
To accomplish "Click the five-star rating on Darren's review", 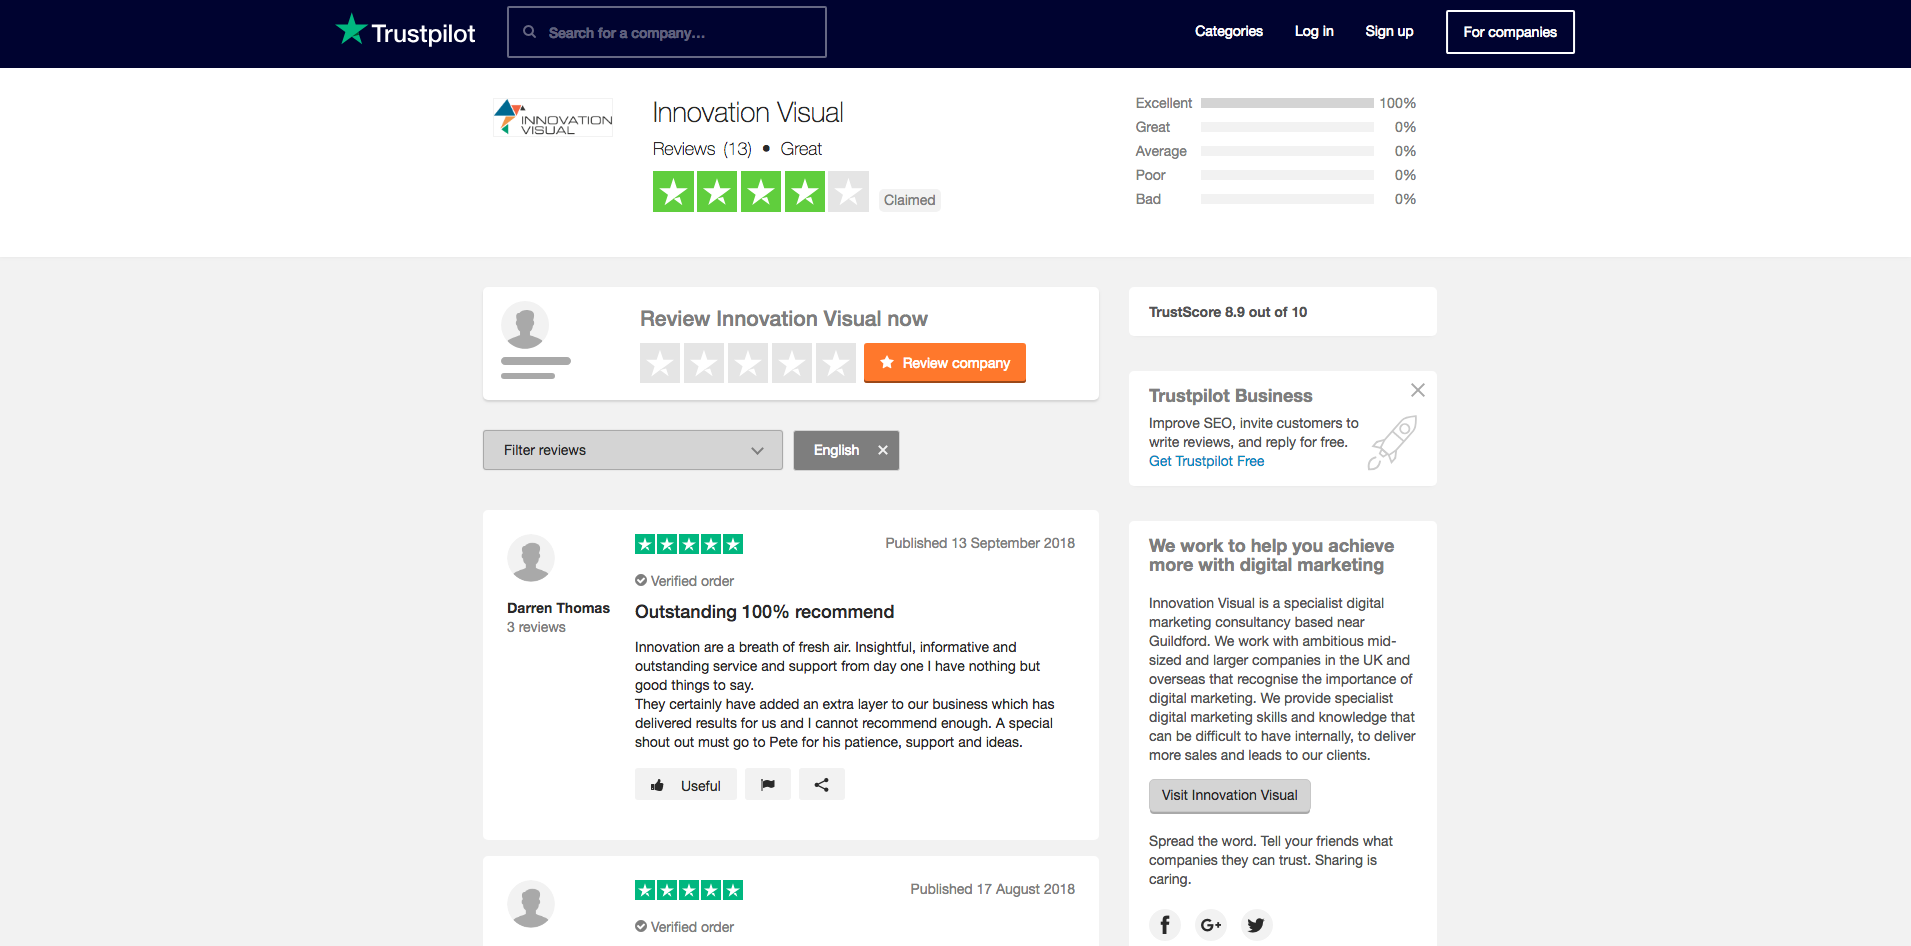I will tap(689, 544).
